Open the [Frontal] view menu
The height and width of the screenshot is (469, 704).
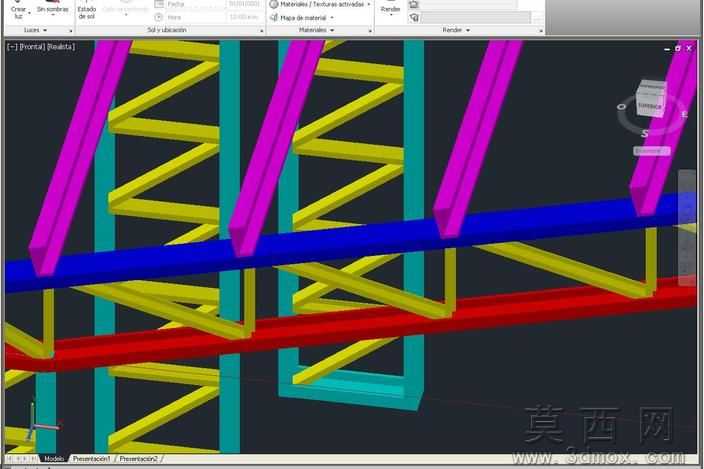[32, 47]
